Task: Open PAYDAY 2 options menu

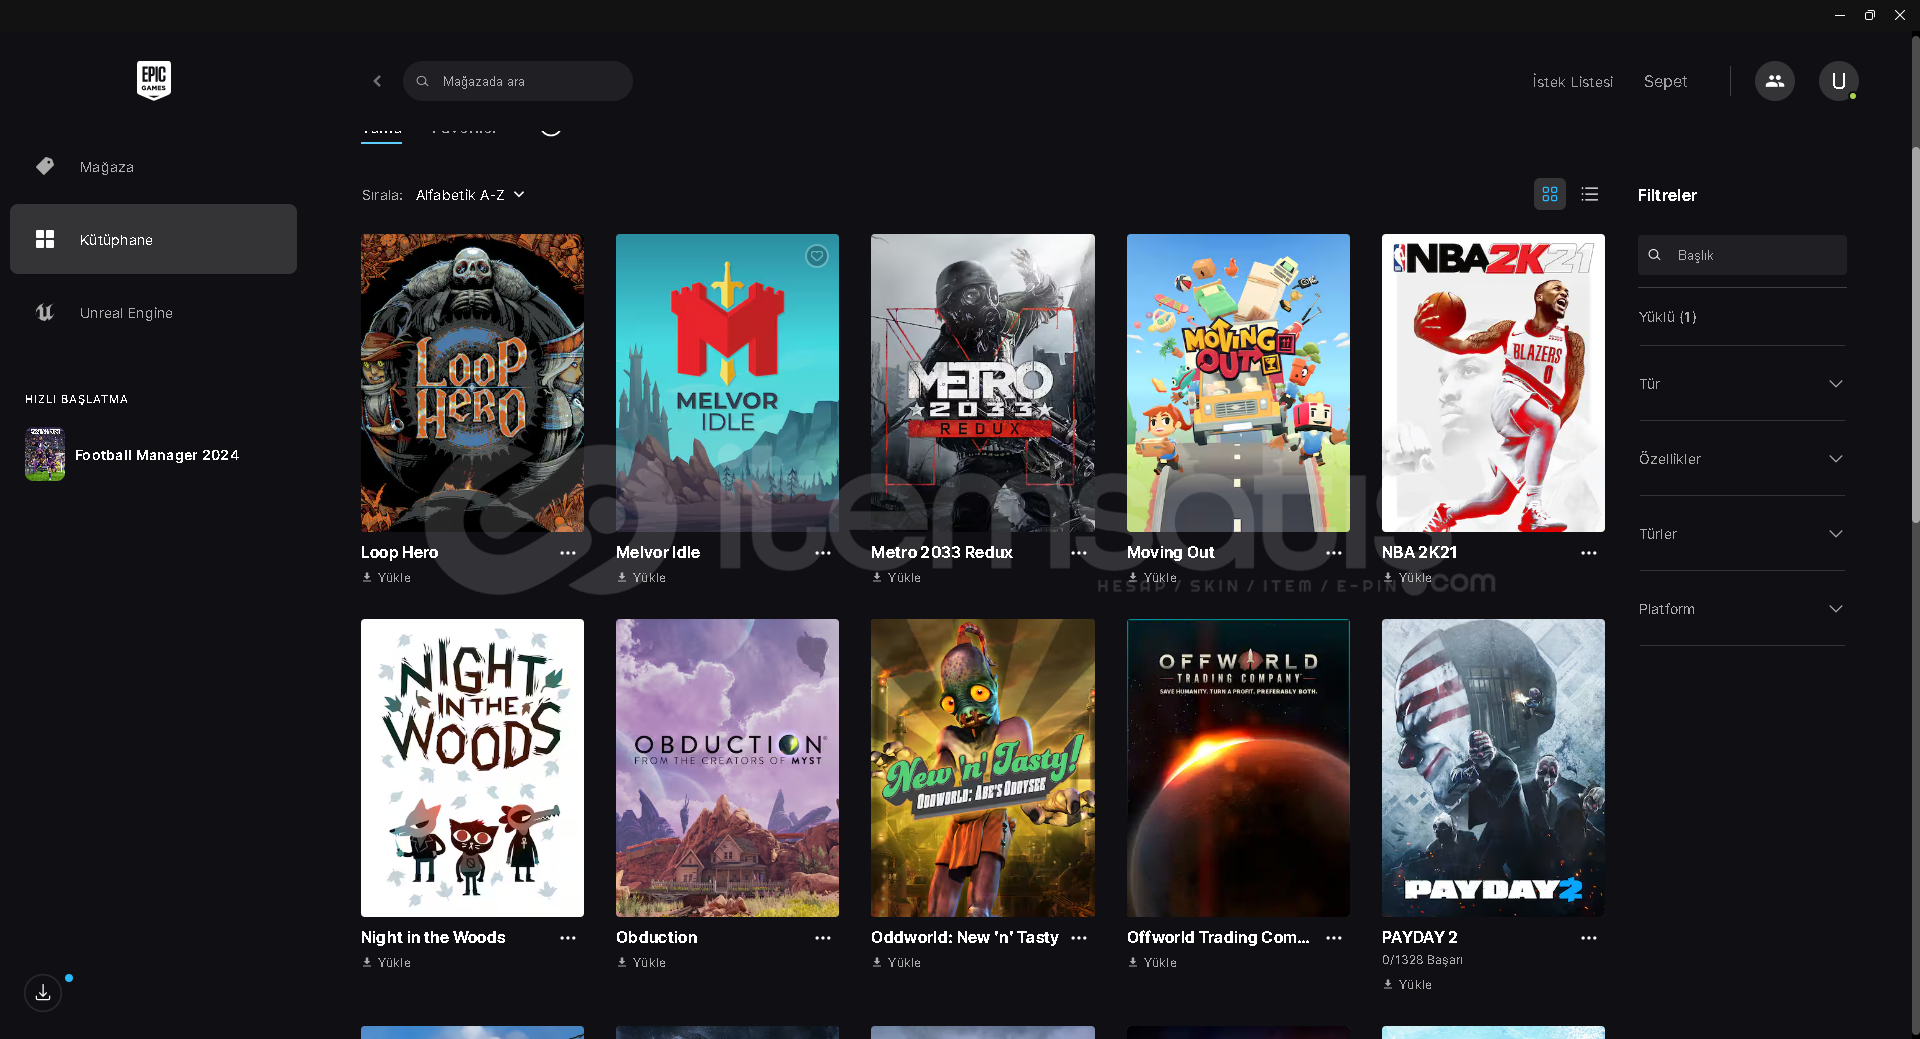Action: click(1589, 938)
